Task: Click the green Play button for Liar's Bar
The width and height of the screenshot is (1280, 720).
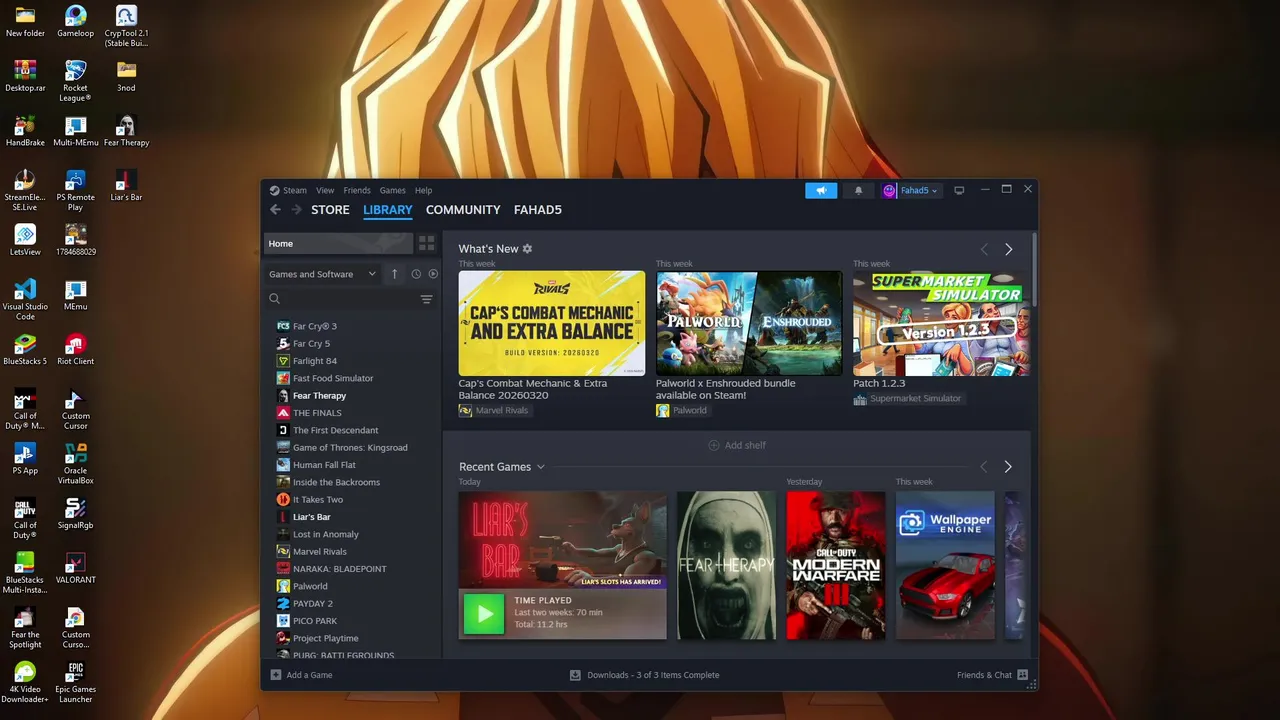Action: click(484, 614)
